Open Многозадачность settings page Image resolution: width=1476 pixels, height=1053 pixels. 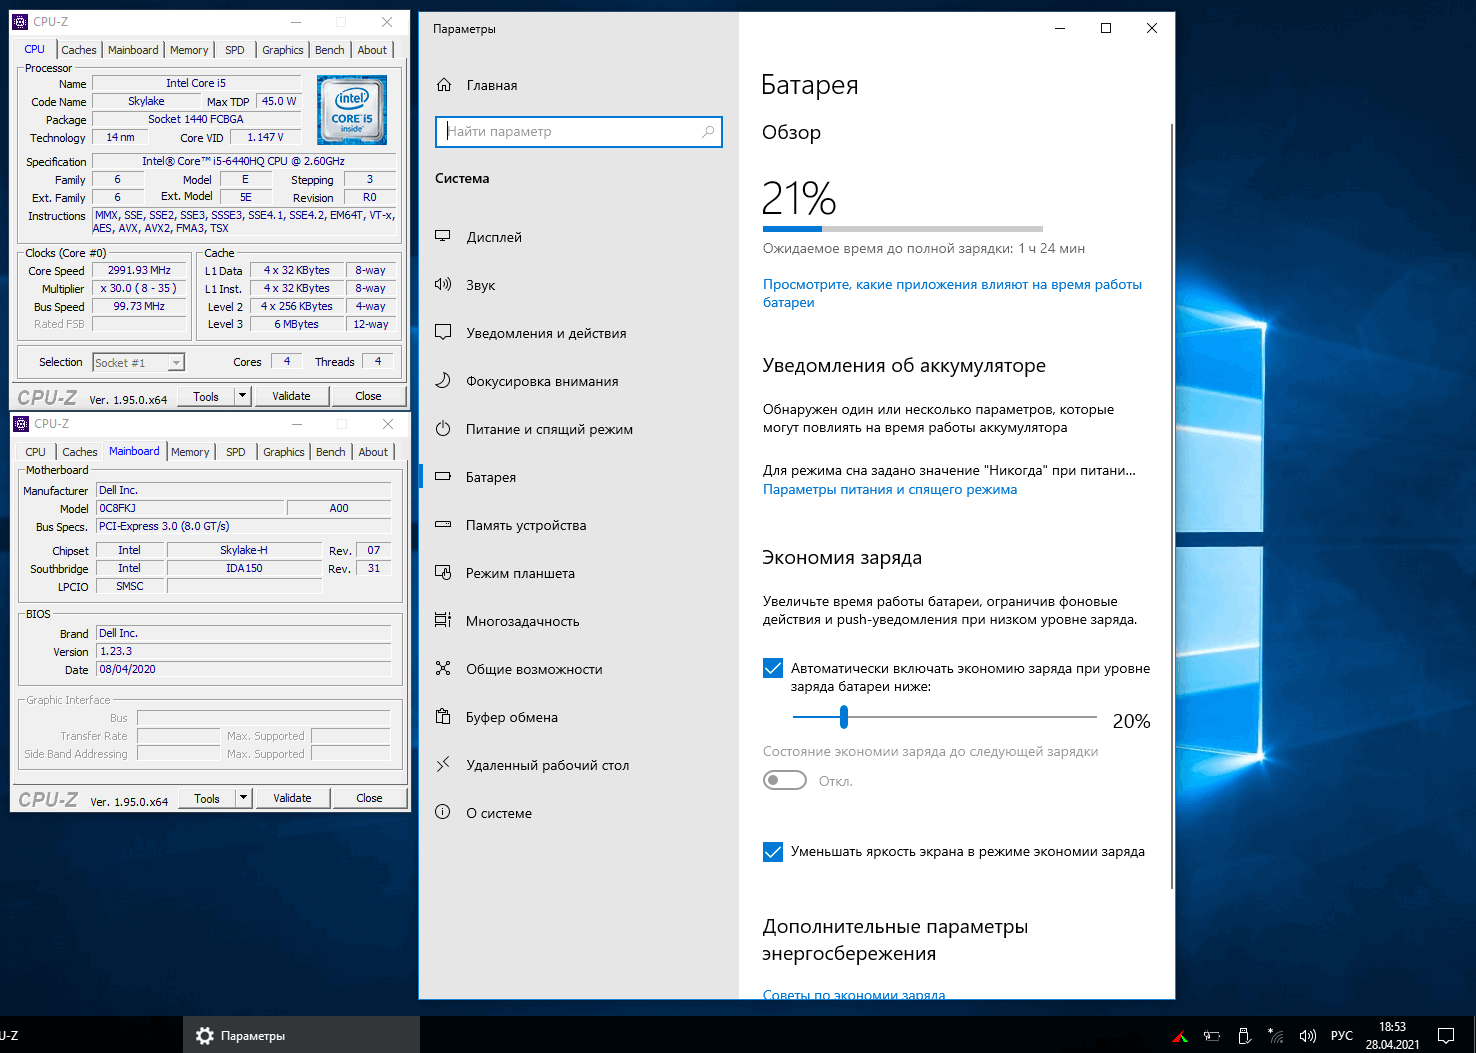coord(578,621)
